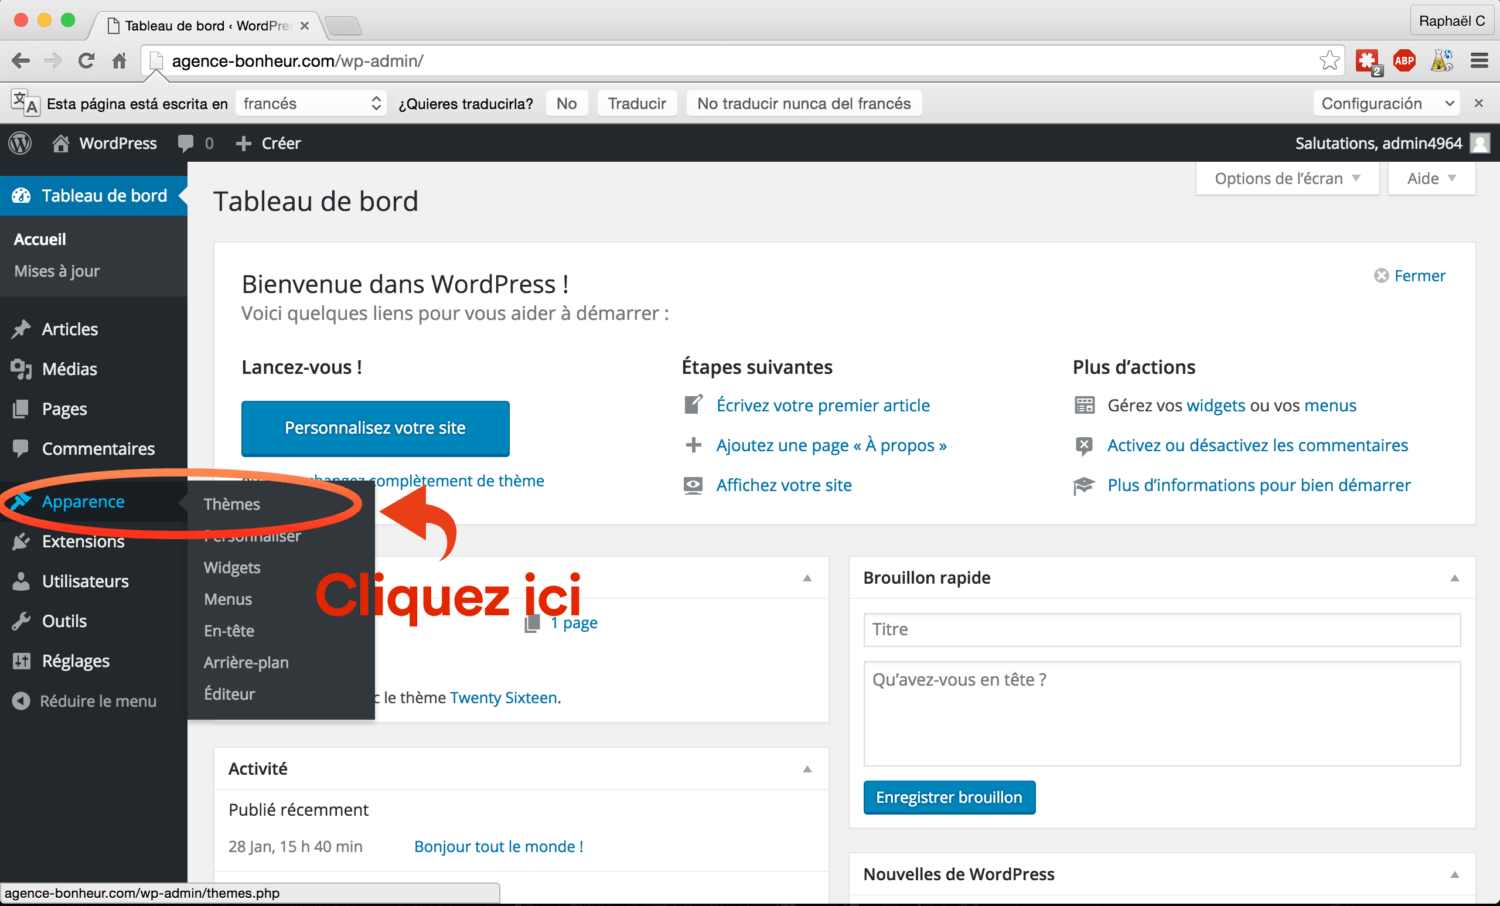Click the Personnalisez votre site button
The height and width of the screenshot is (906, 1500).
tap(375, 428)
